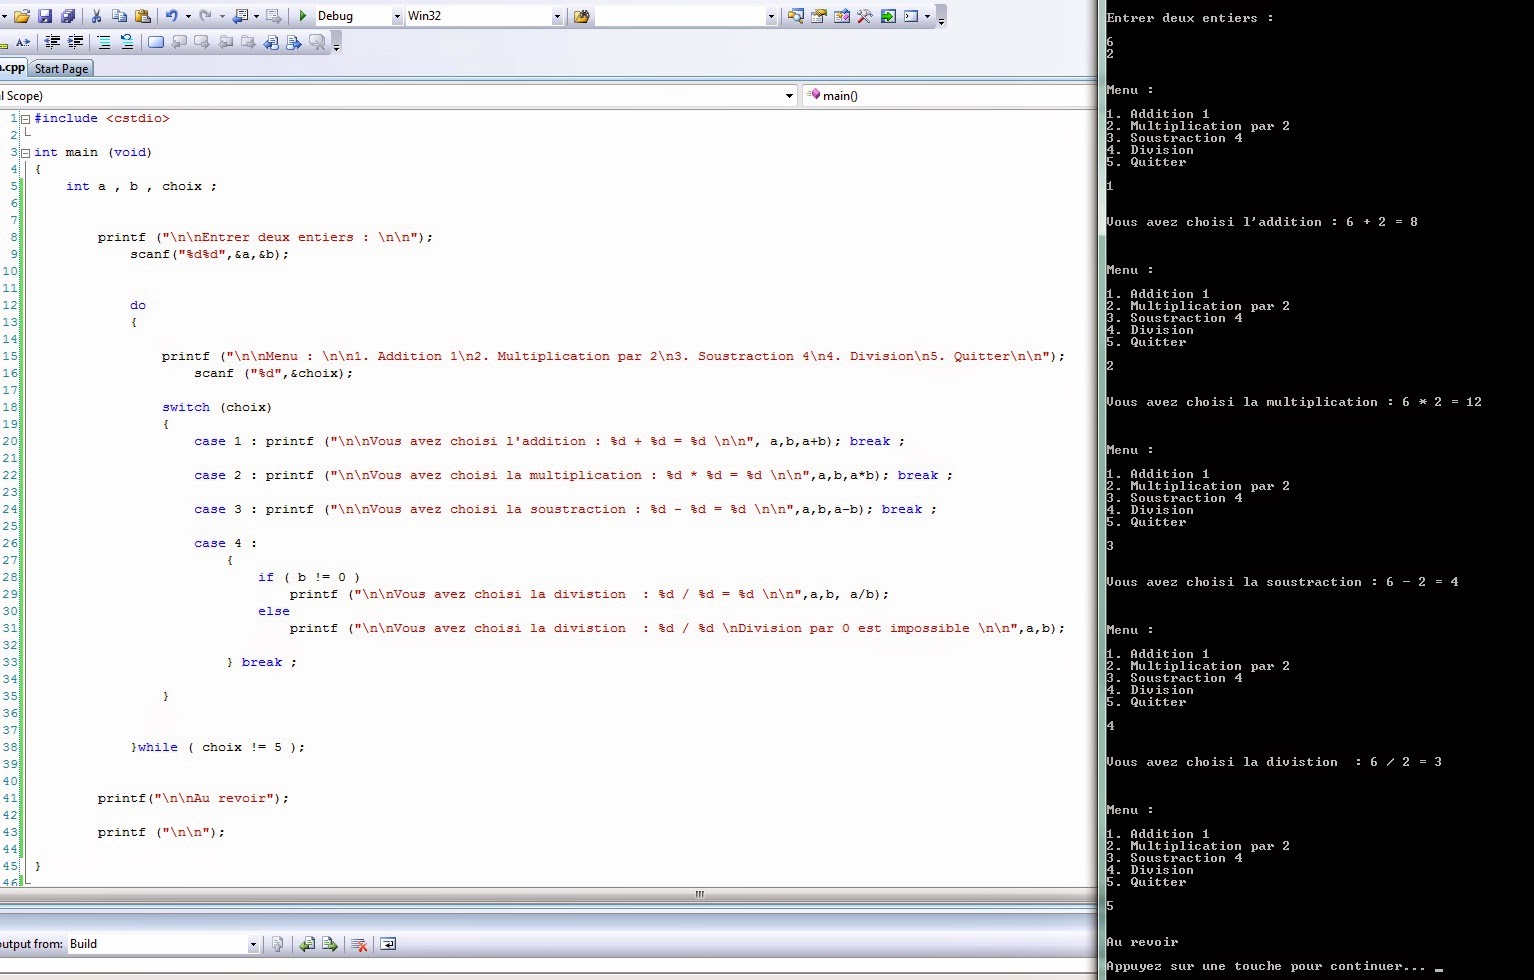Image resolution: width=1534 pixels, height=980 pixels.
Task: Open Find in Files via its toolbar icon
Action: 797,15
